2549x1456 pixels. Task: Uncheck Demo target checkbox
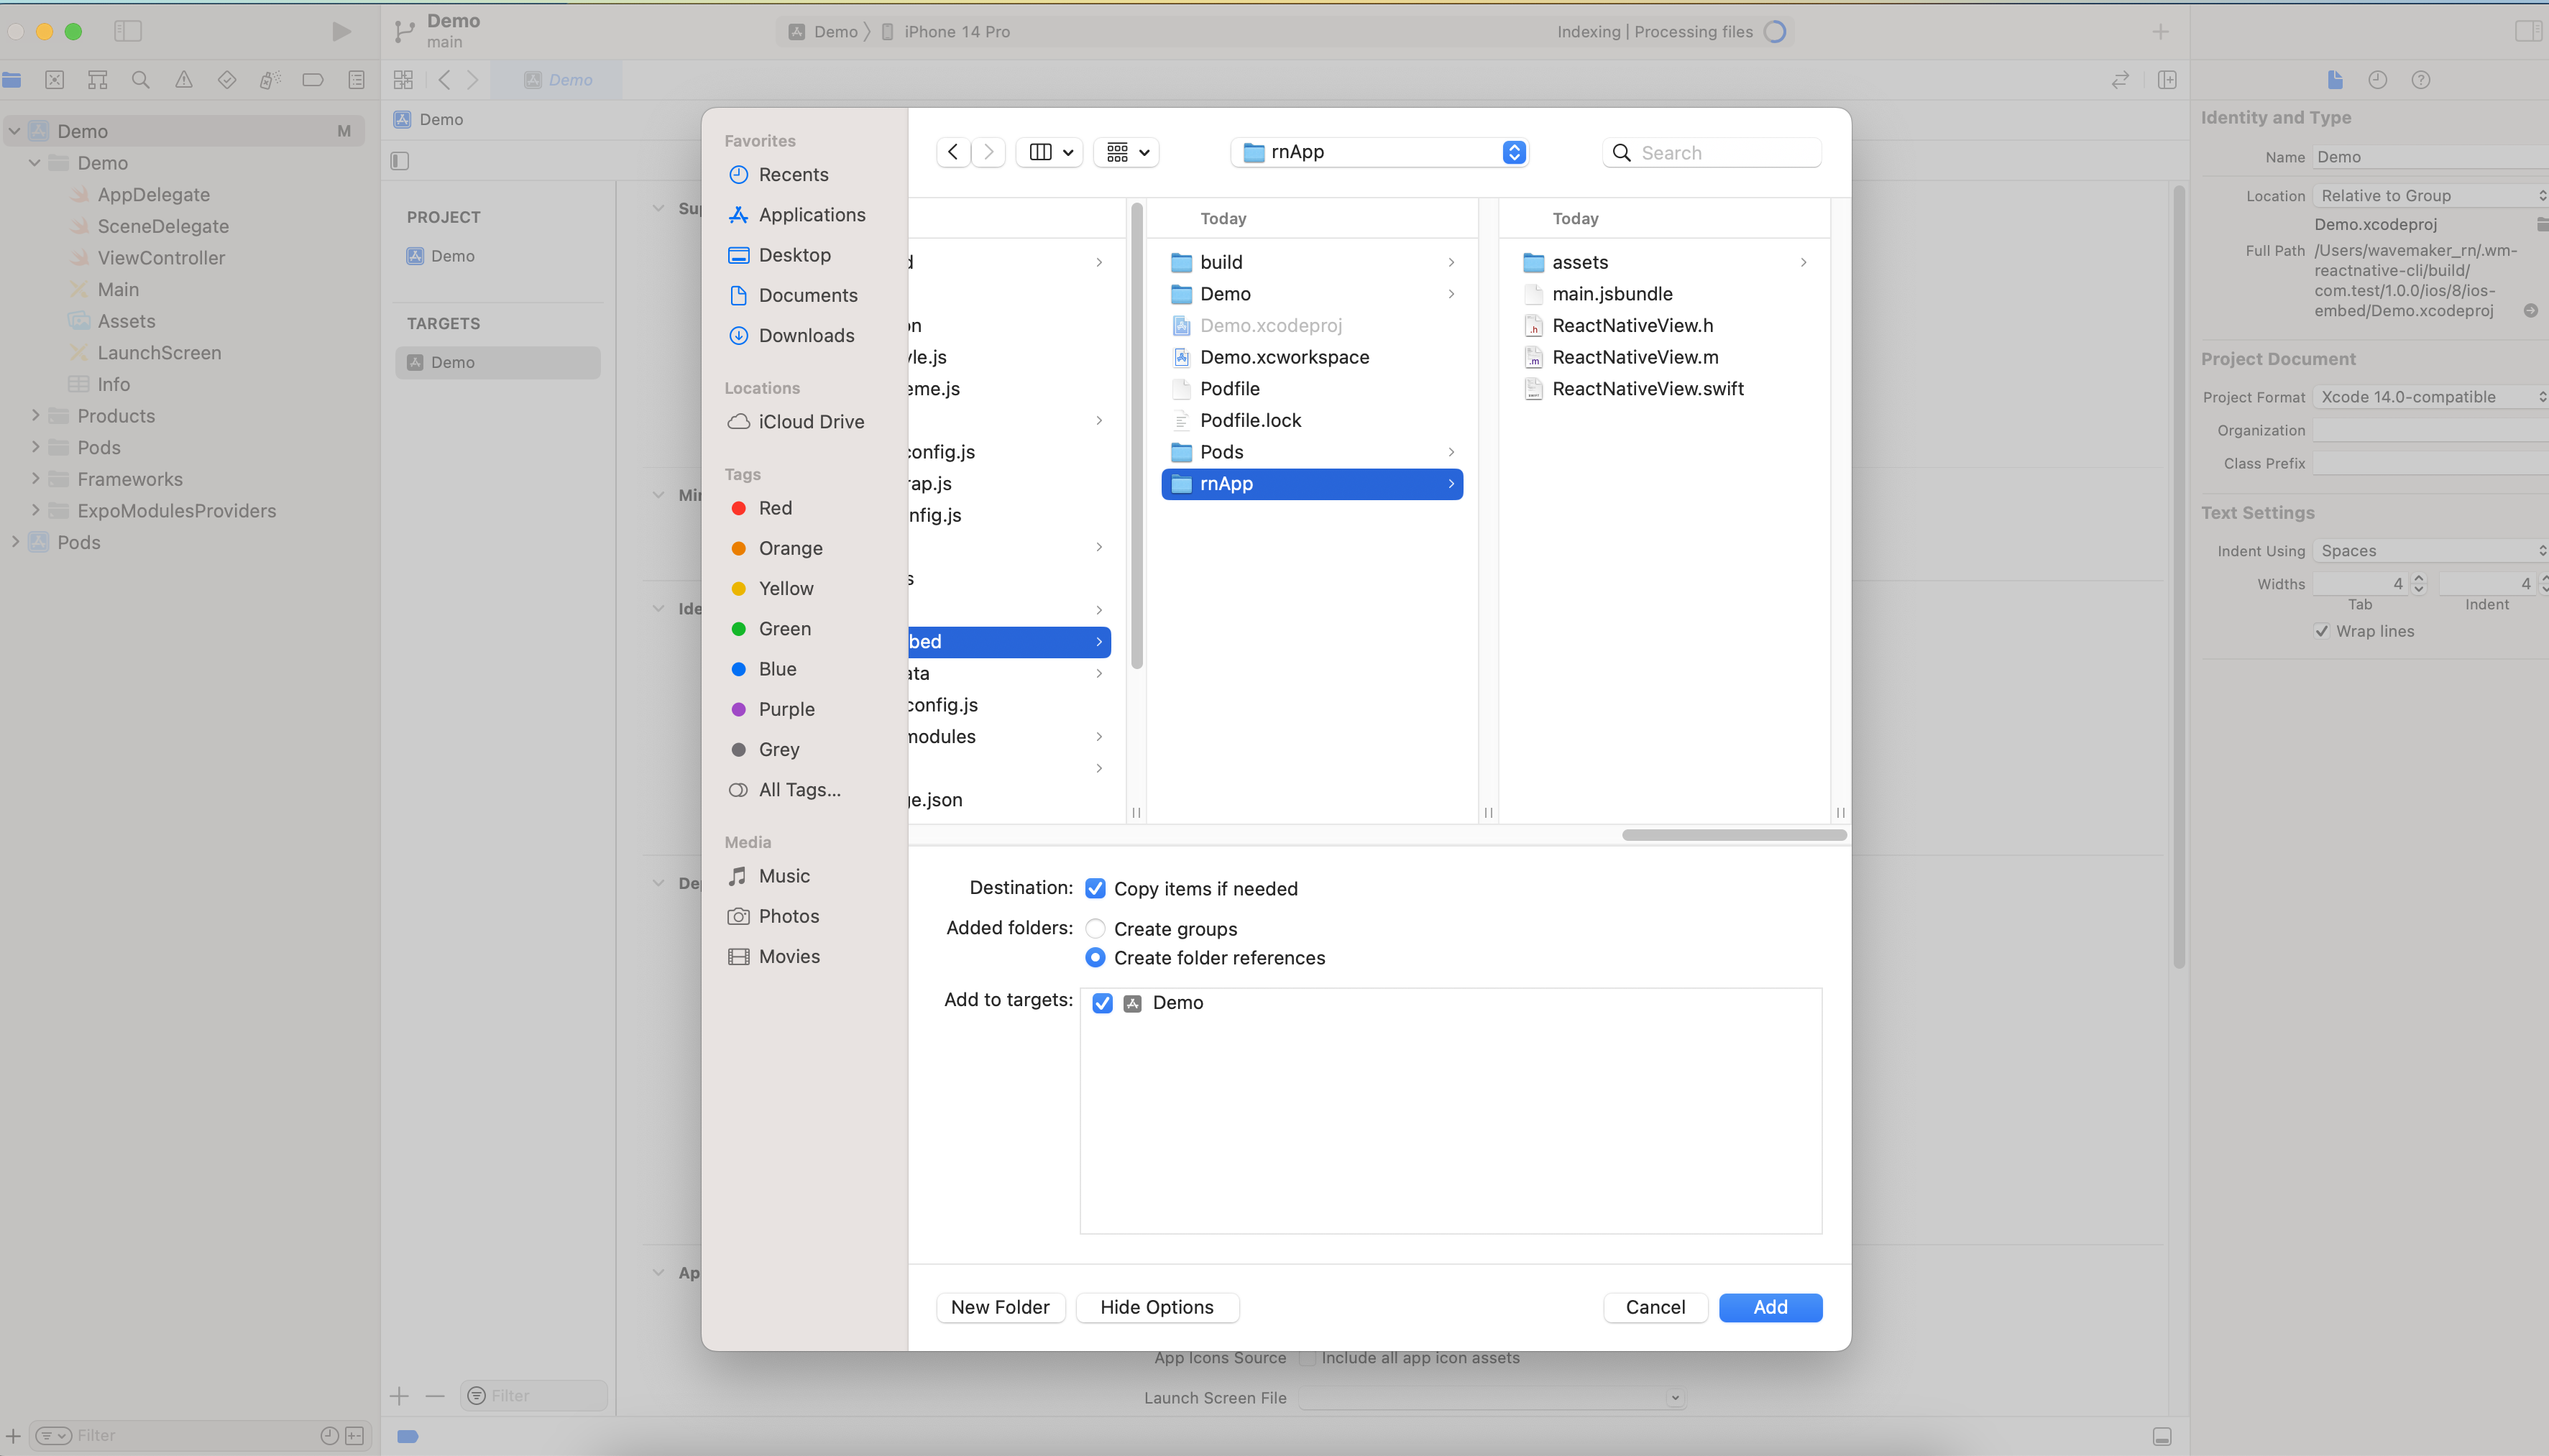[x=1102, y=1003]
